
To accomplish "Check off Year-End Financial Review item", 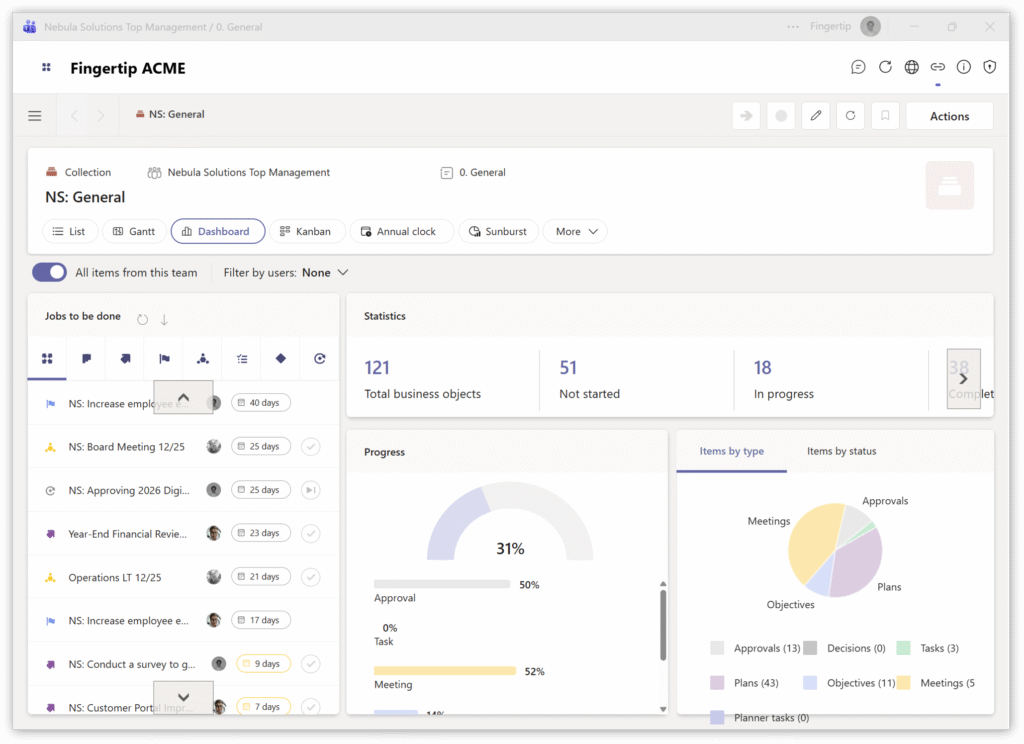I will pyautogui.click(x=311, y=533).
